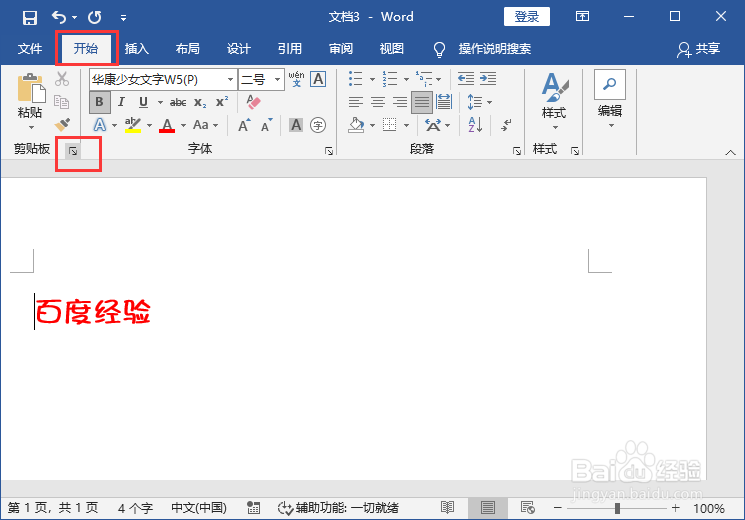Apply a text effect with the blue outlined A
The image size is (745, 520).
(x=100, y=125)
